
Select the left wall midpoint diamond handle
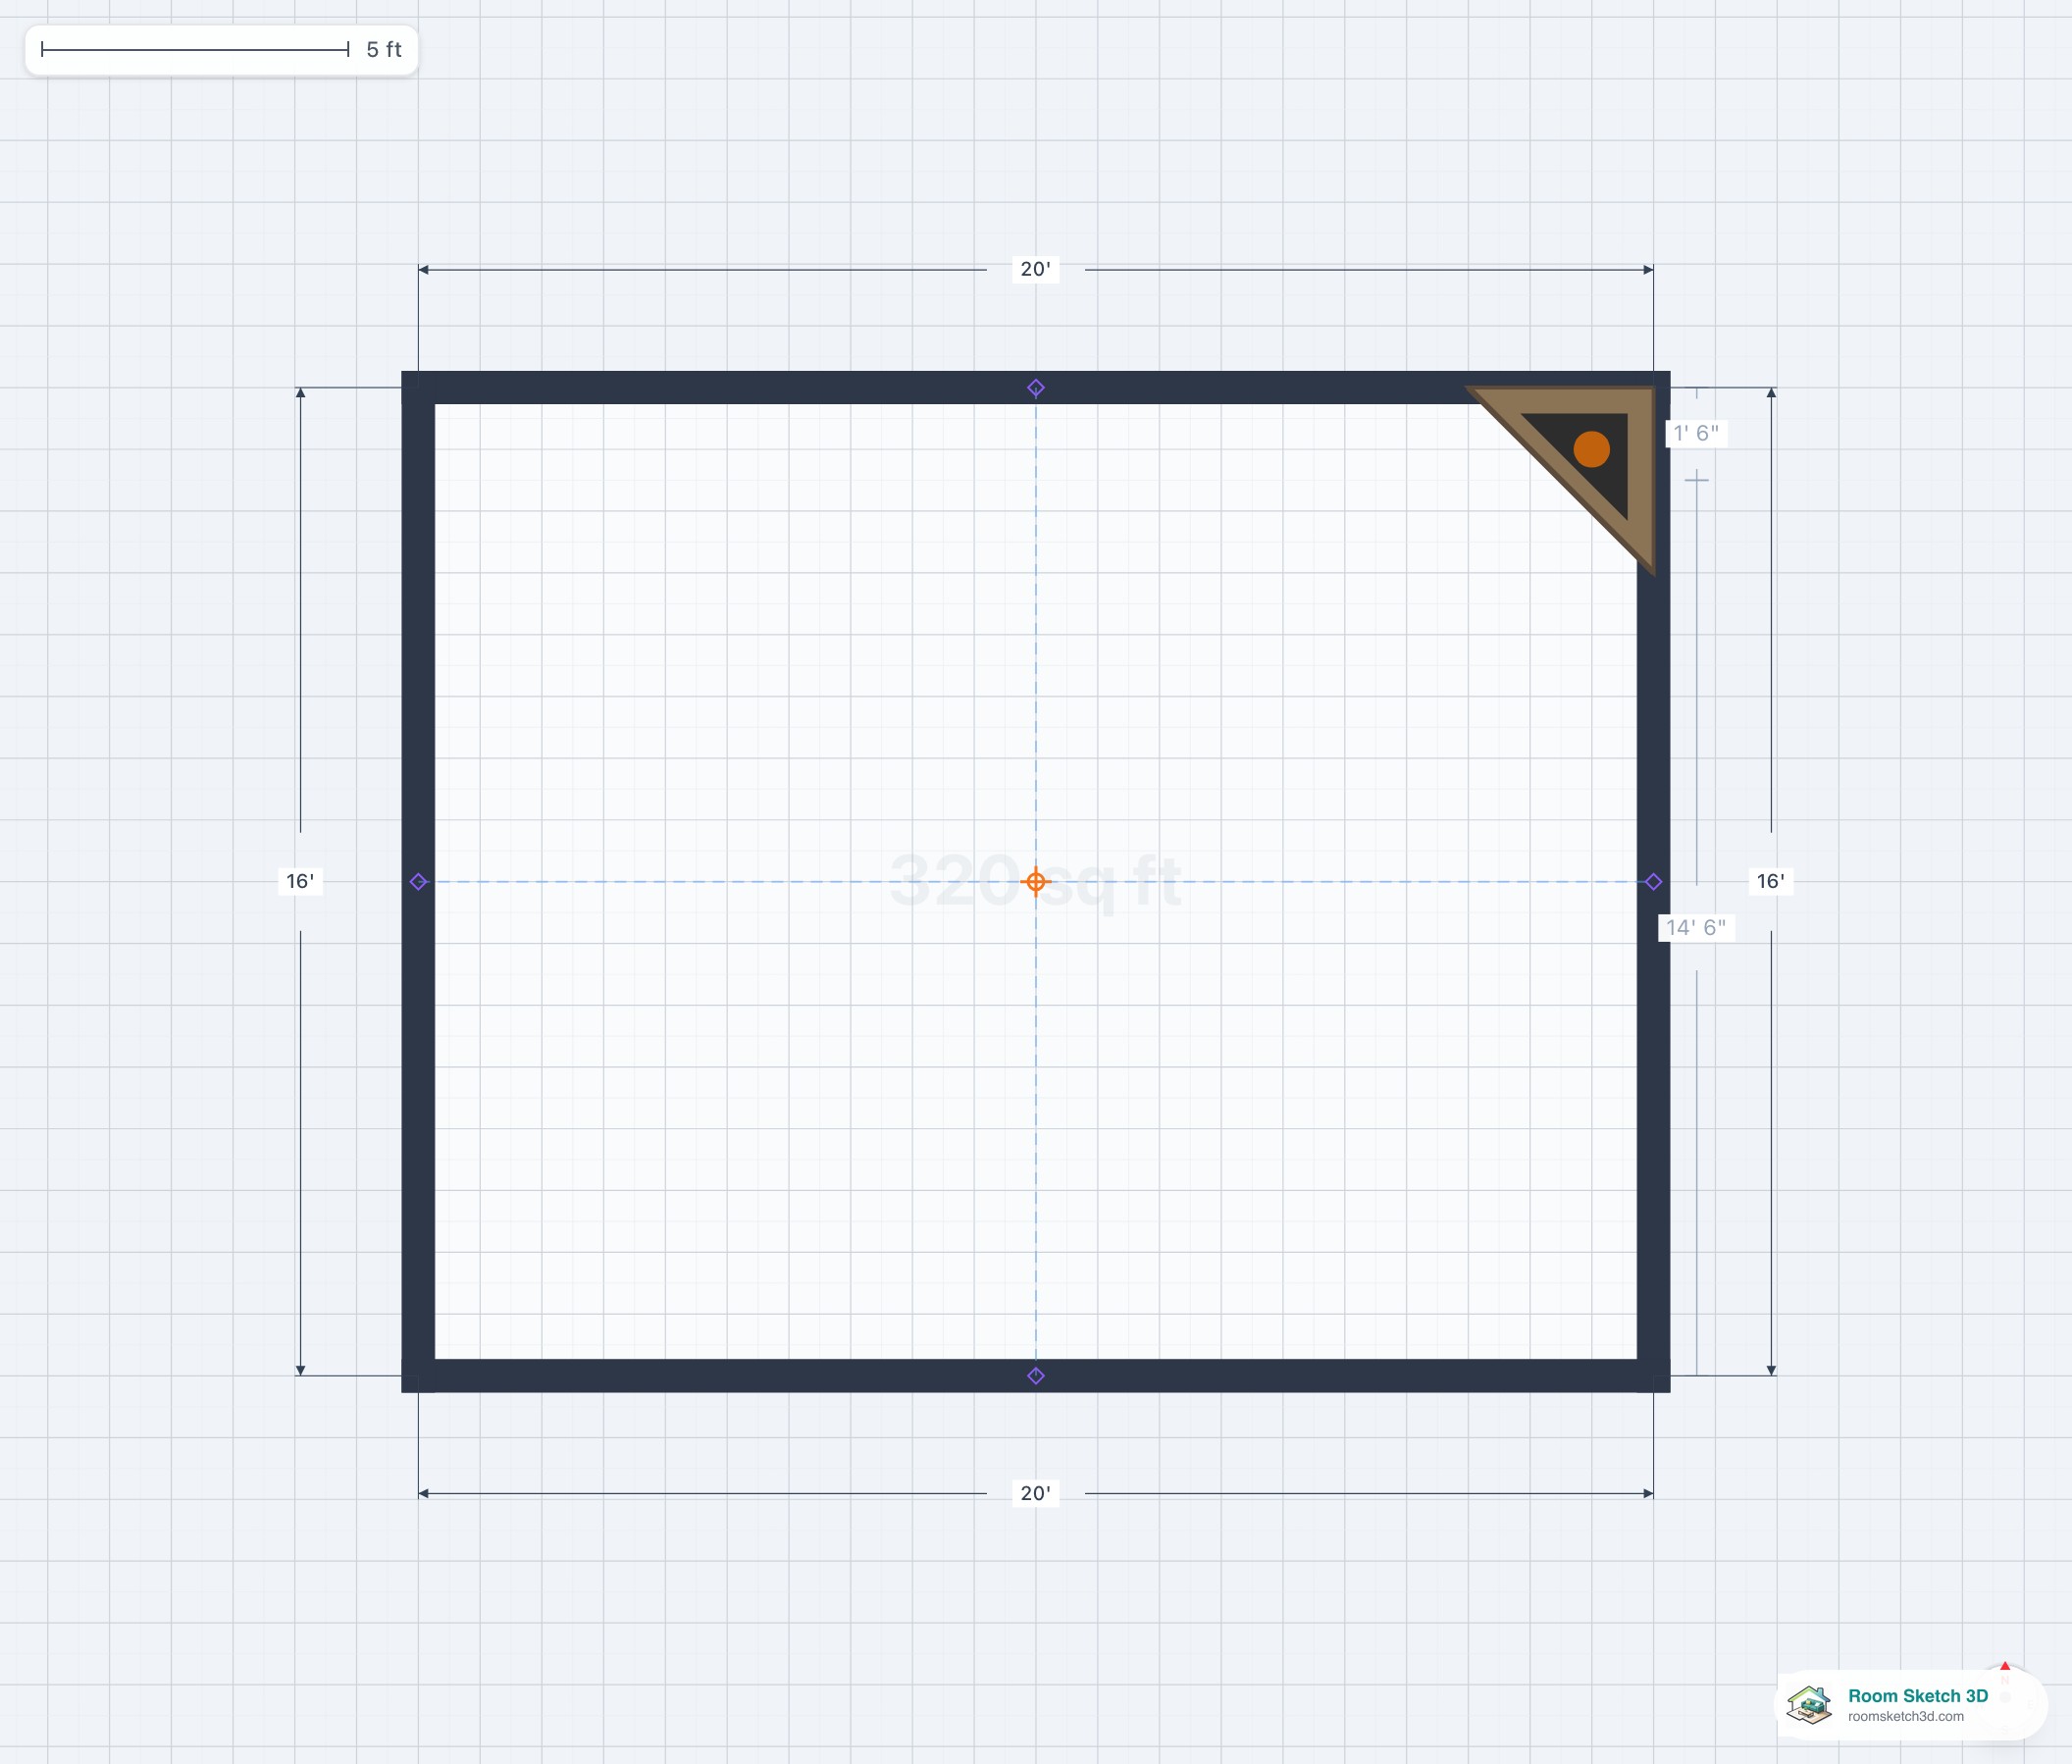[x=419, y=882]
